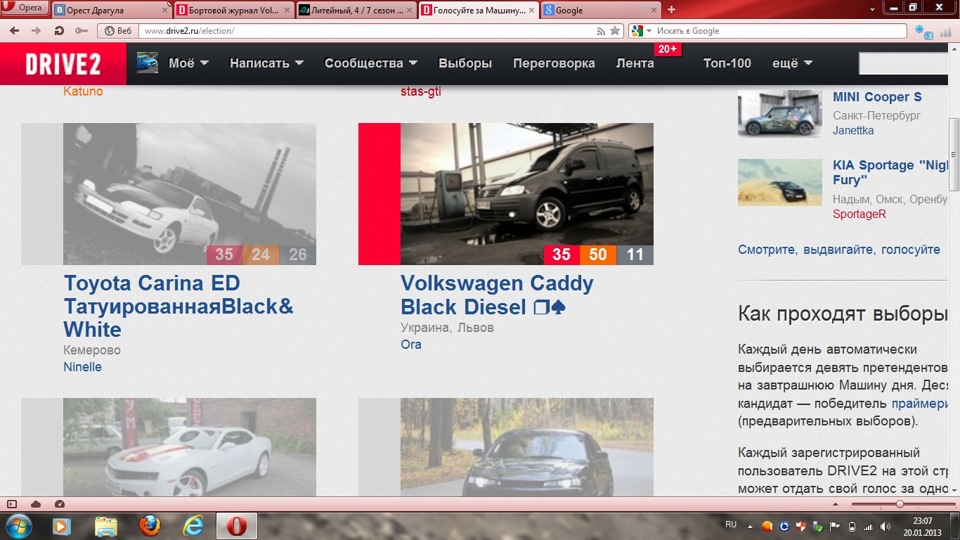Open the Toyota Carina ED car photo

tap(190, 194)
